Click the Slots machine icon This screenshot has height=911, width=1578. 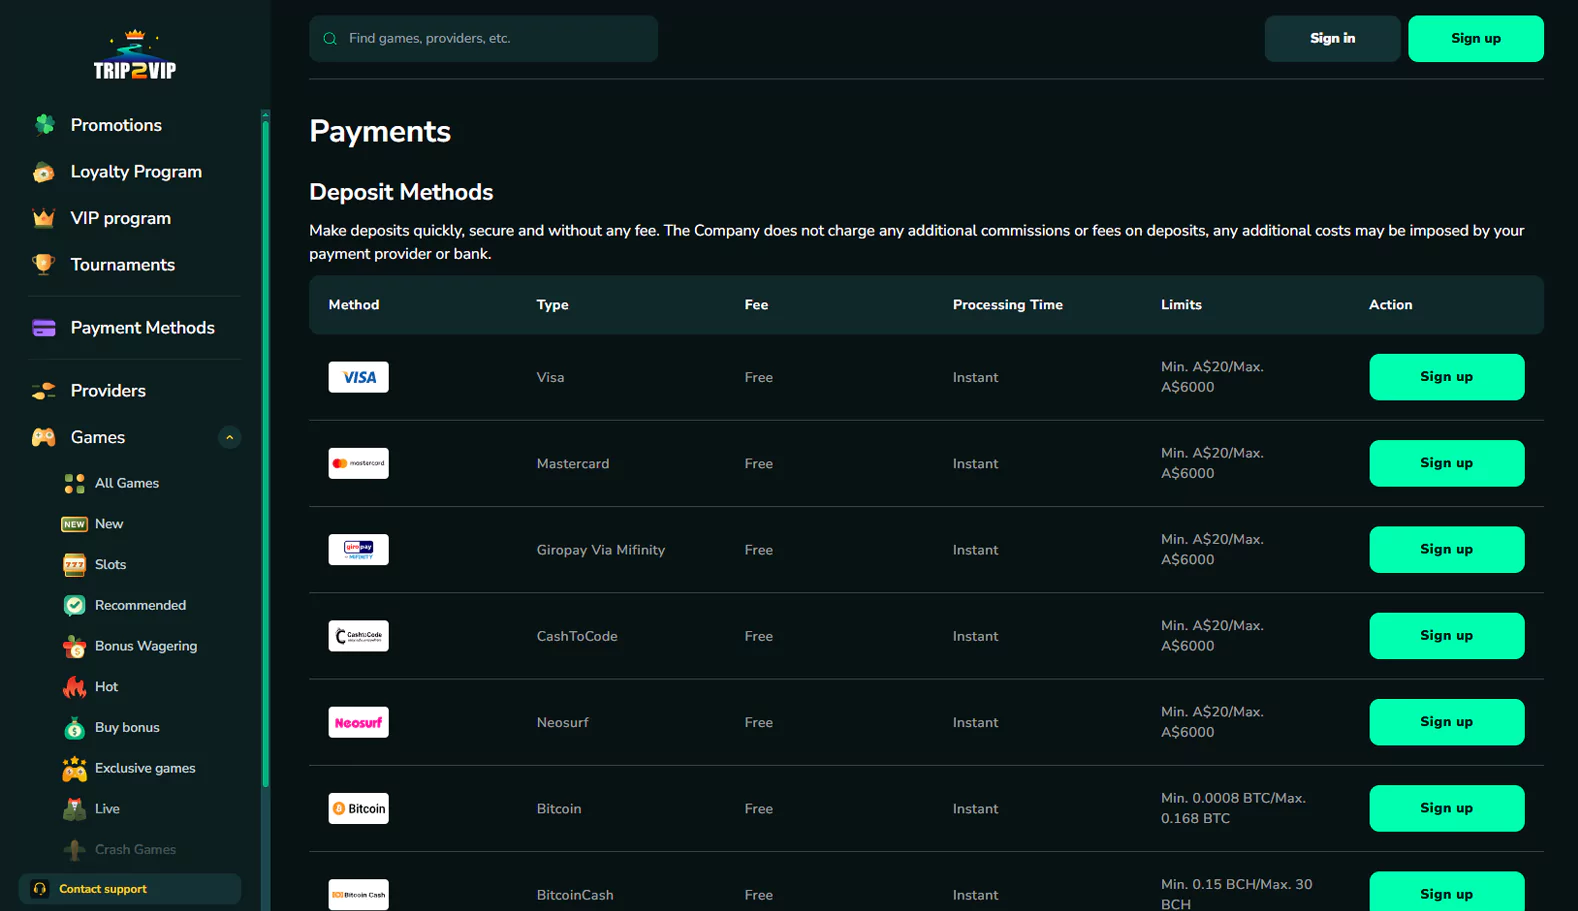(75, 565)
